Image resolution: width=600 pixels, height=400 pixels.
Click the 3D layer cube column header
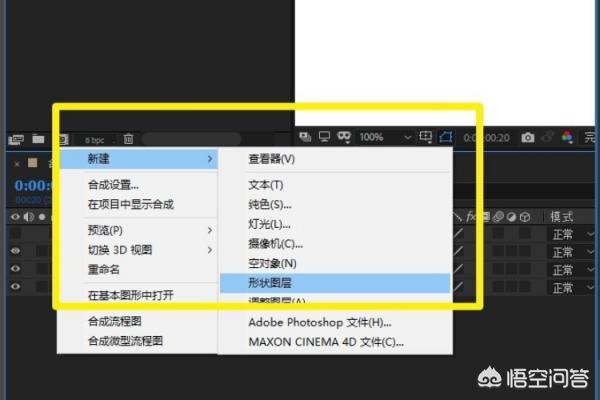(x=525, y=217)
